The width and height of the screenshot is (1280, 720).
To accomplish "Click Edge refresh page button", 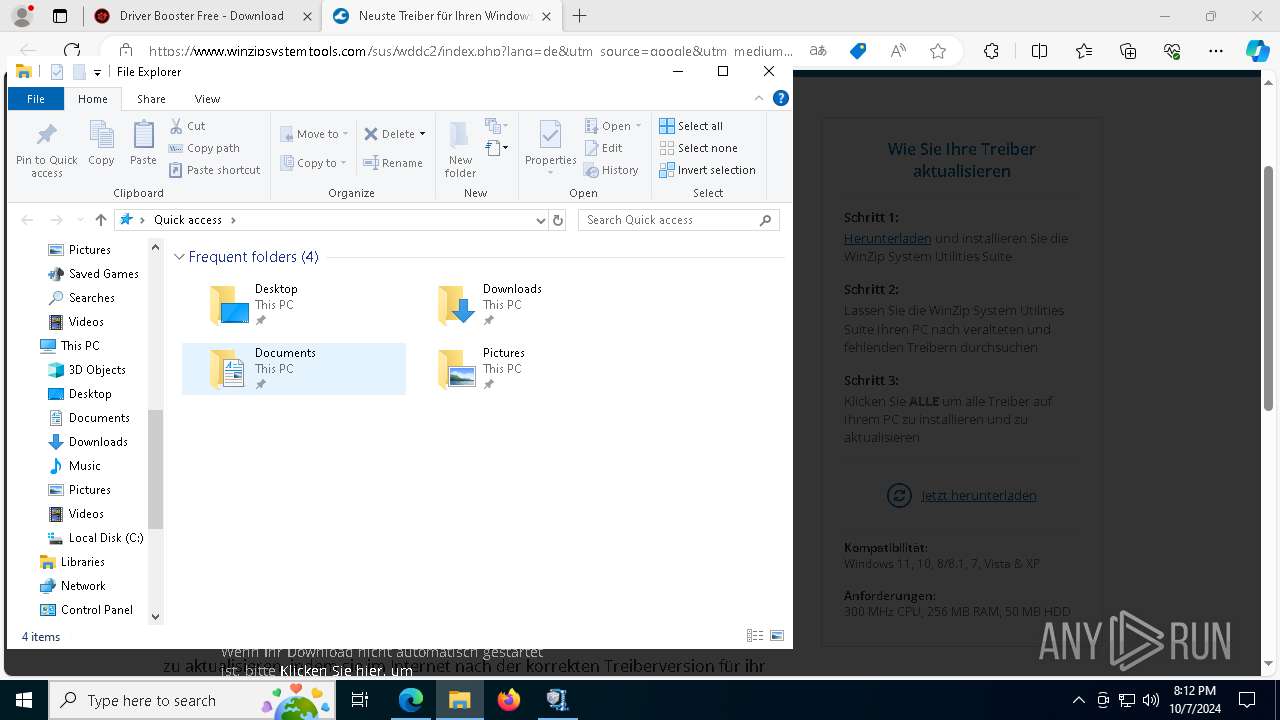I will [x=72, y=51].
